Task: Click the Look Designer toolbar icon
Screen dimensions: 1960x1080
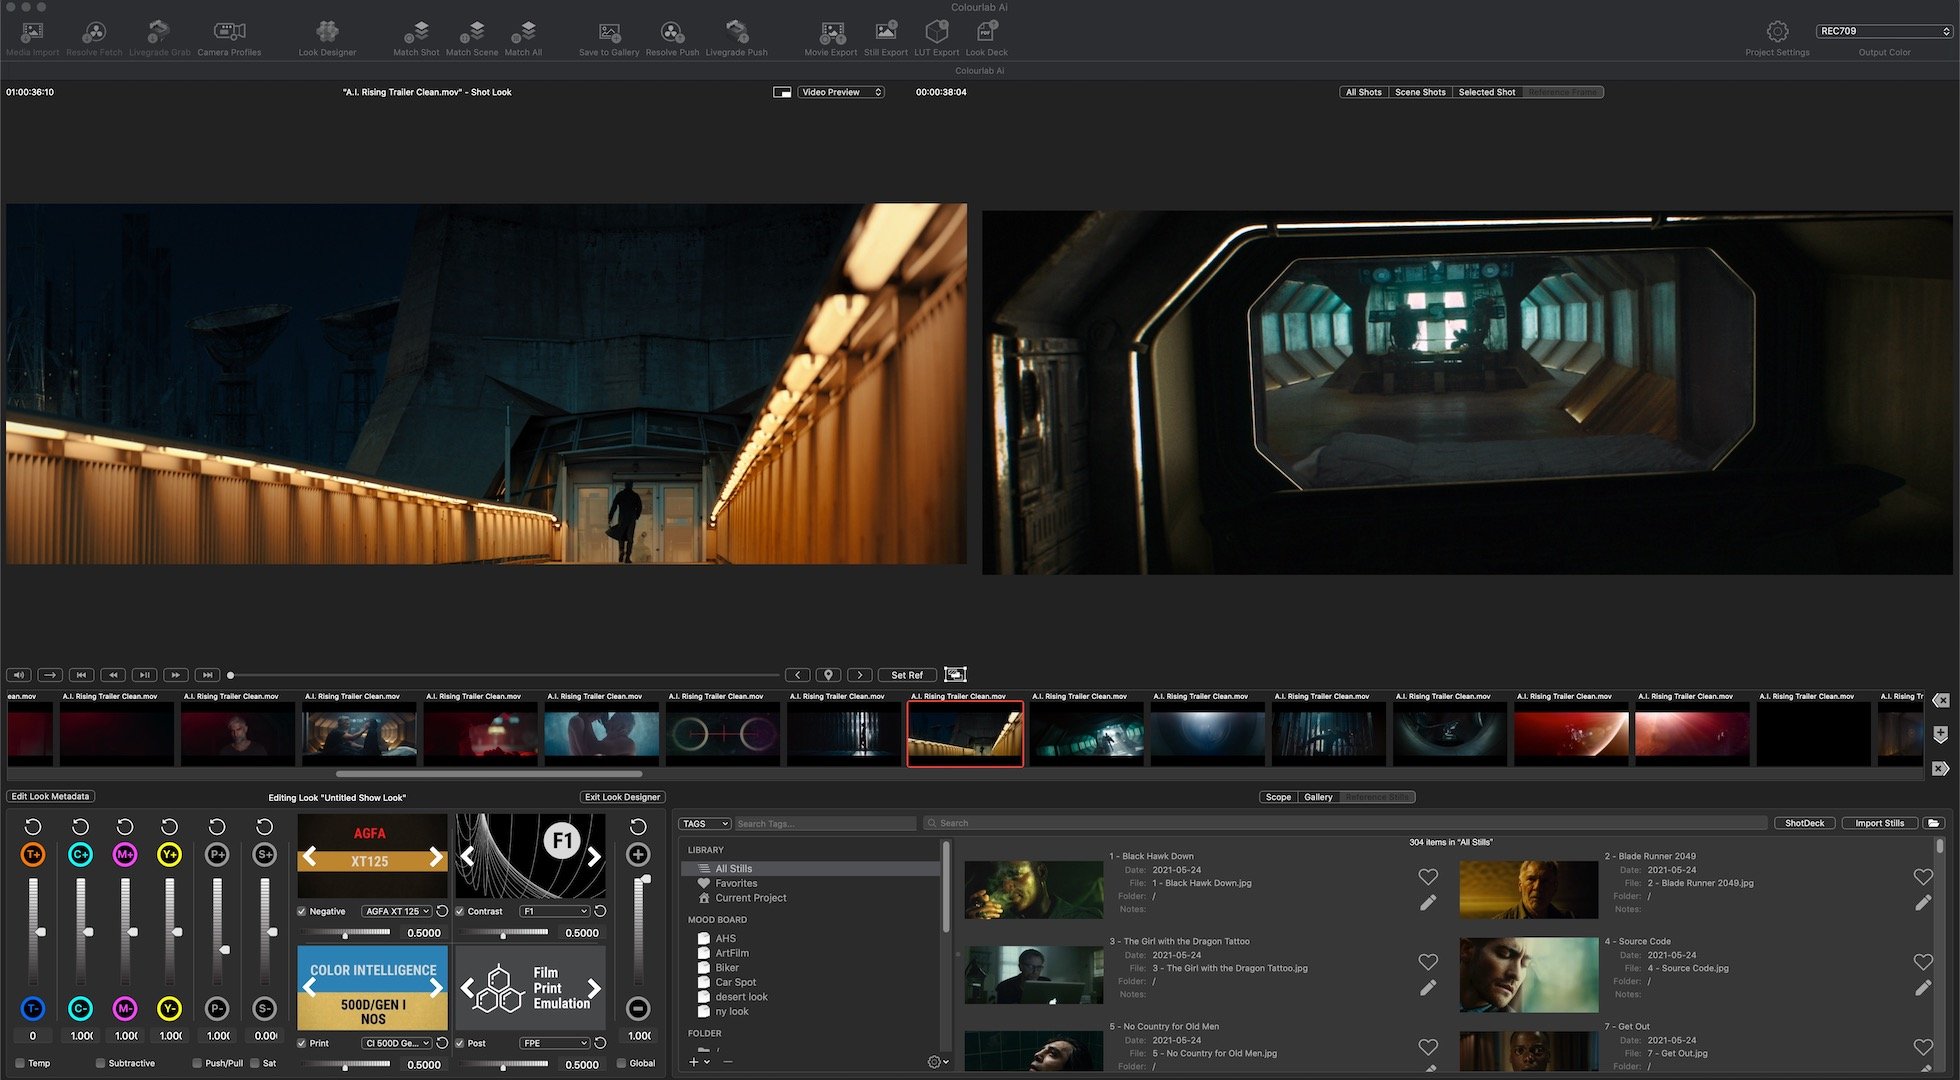Action: [x=327, y=32]
